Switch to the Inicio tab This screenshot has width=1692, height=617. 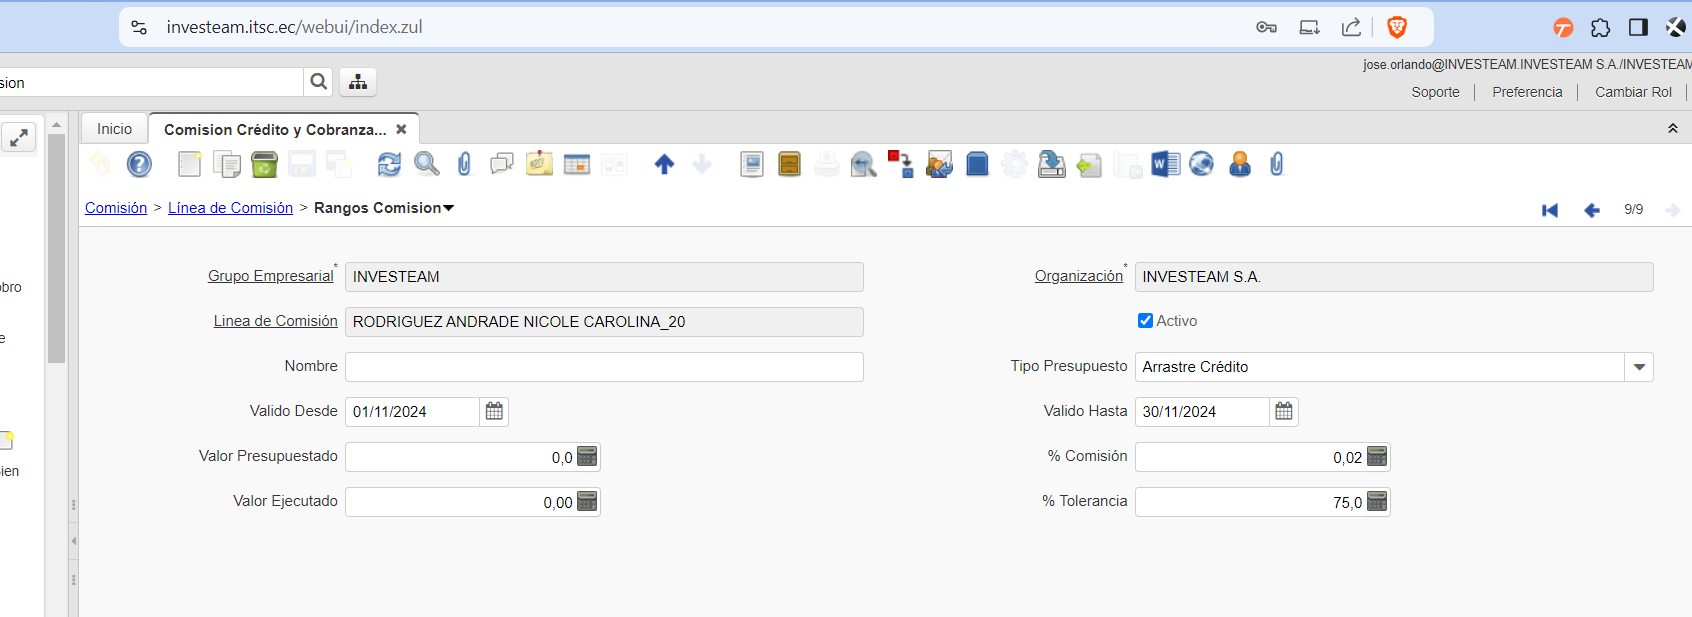click(114, 129)
